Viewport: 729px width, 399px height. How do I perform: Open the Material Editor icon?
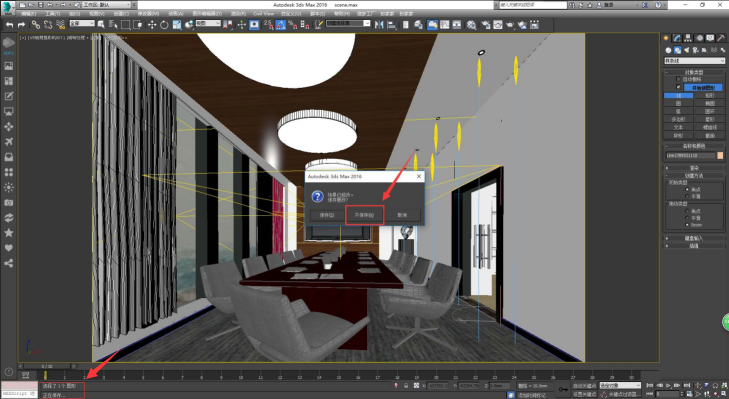pyautogui.click(x=471, y=25)
